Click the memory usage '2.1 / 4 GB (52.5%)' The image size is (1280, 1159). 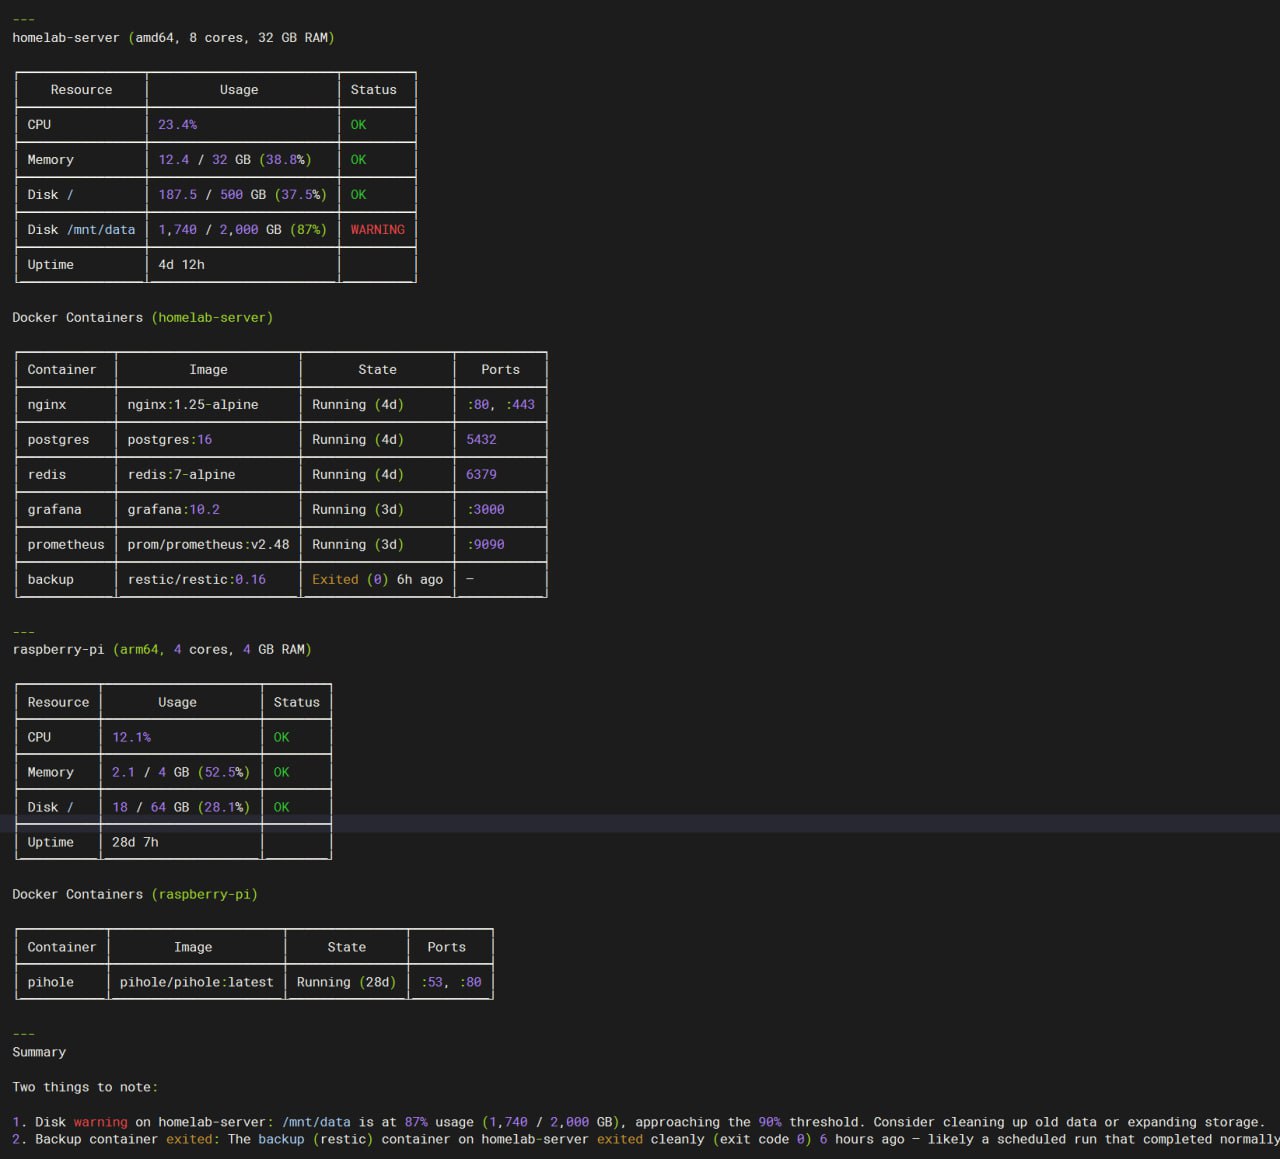click(181, 773)
